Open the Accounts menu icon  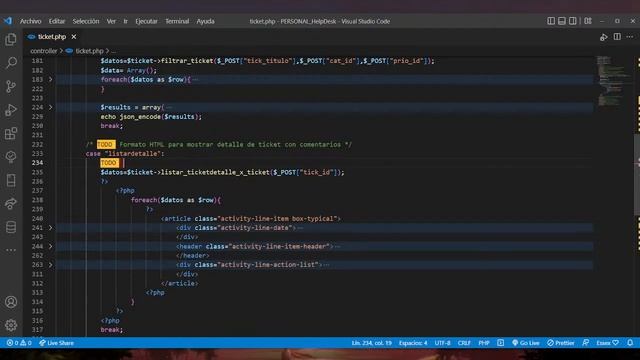[x=11, y=302]
